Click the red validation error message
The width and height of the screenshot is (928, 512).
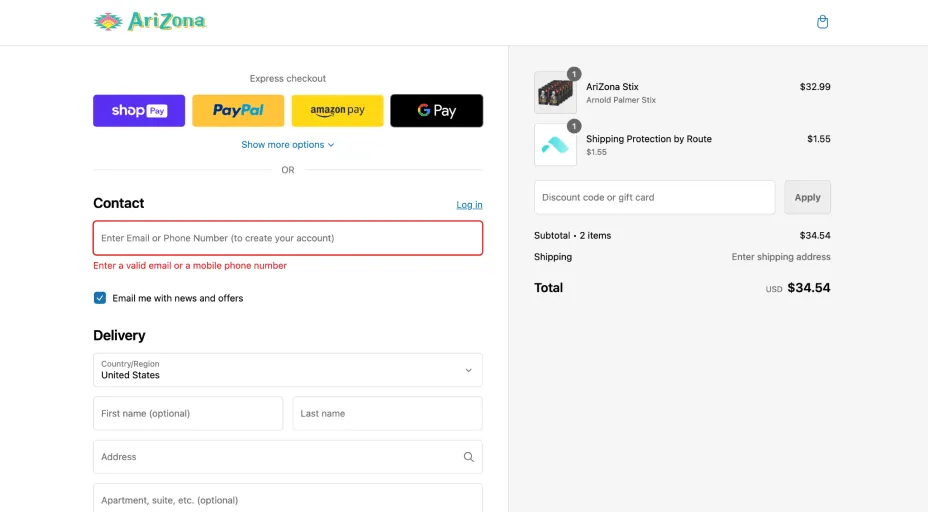[x=190, y=266]
